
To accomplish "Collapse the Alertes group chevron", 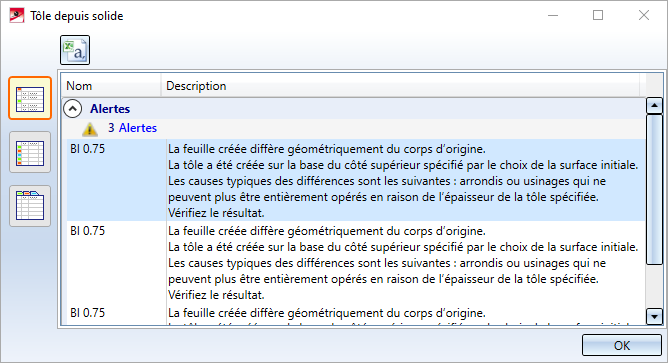I will pyautogui.click(x=73, y=109).
